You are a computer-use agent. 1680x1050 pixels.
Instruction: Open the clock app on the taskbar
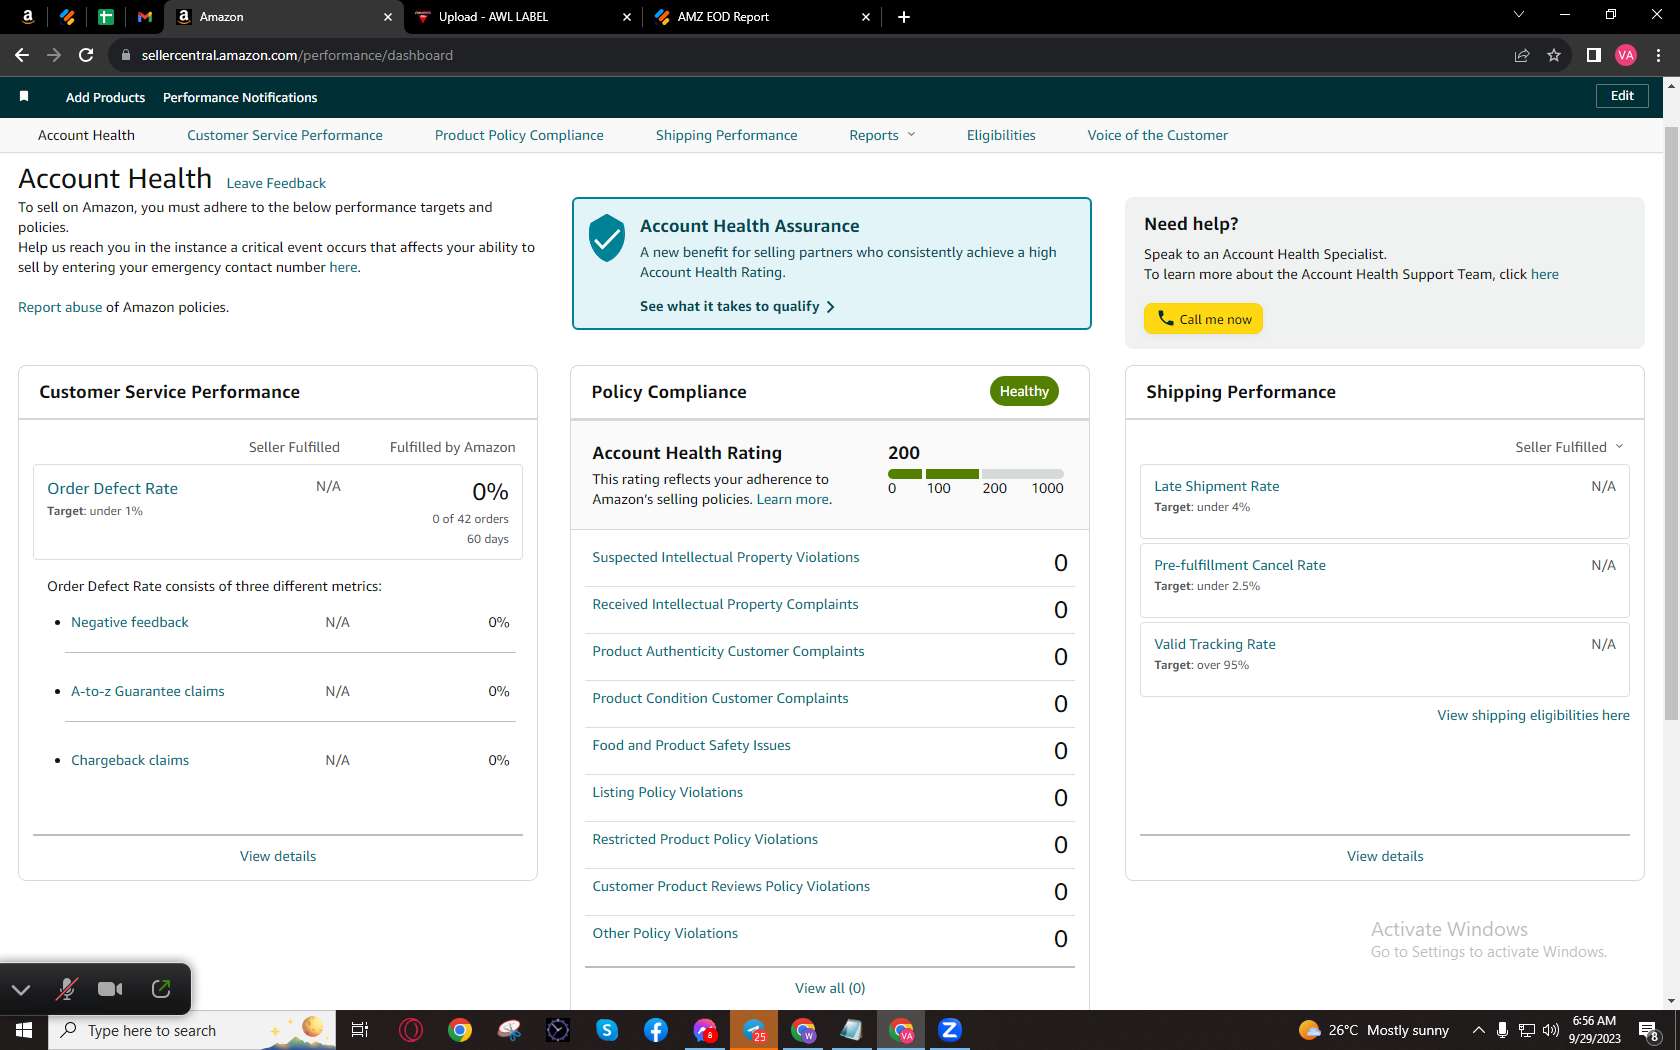(x=558, y=1030)
